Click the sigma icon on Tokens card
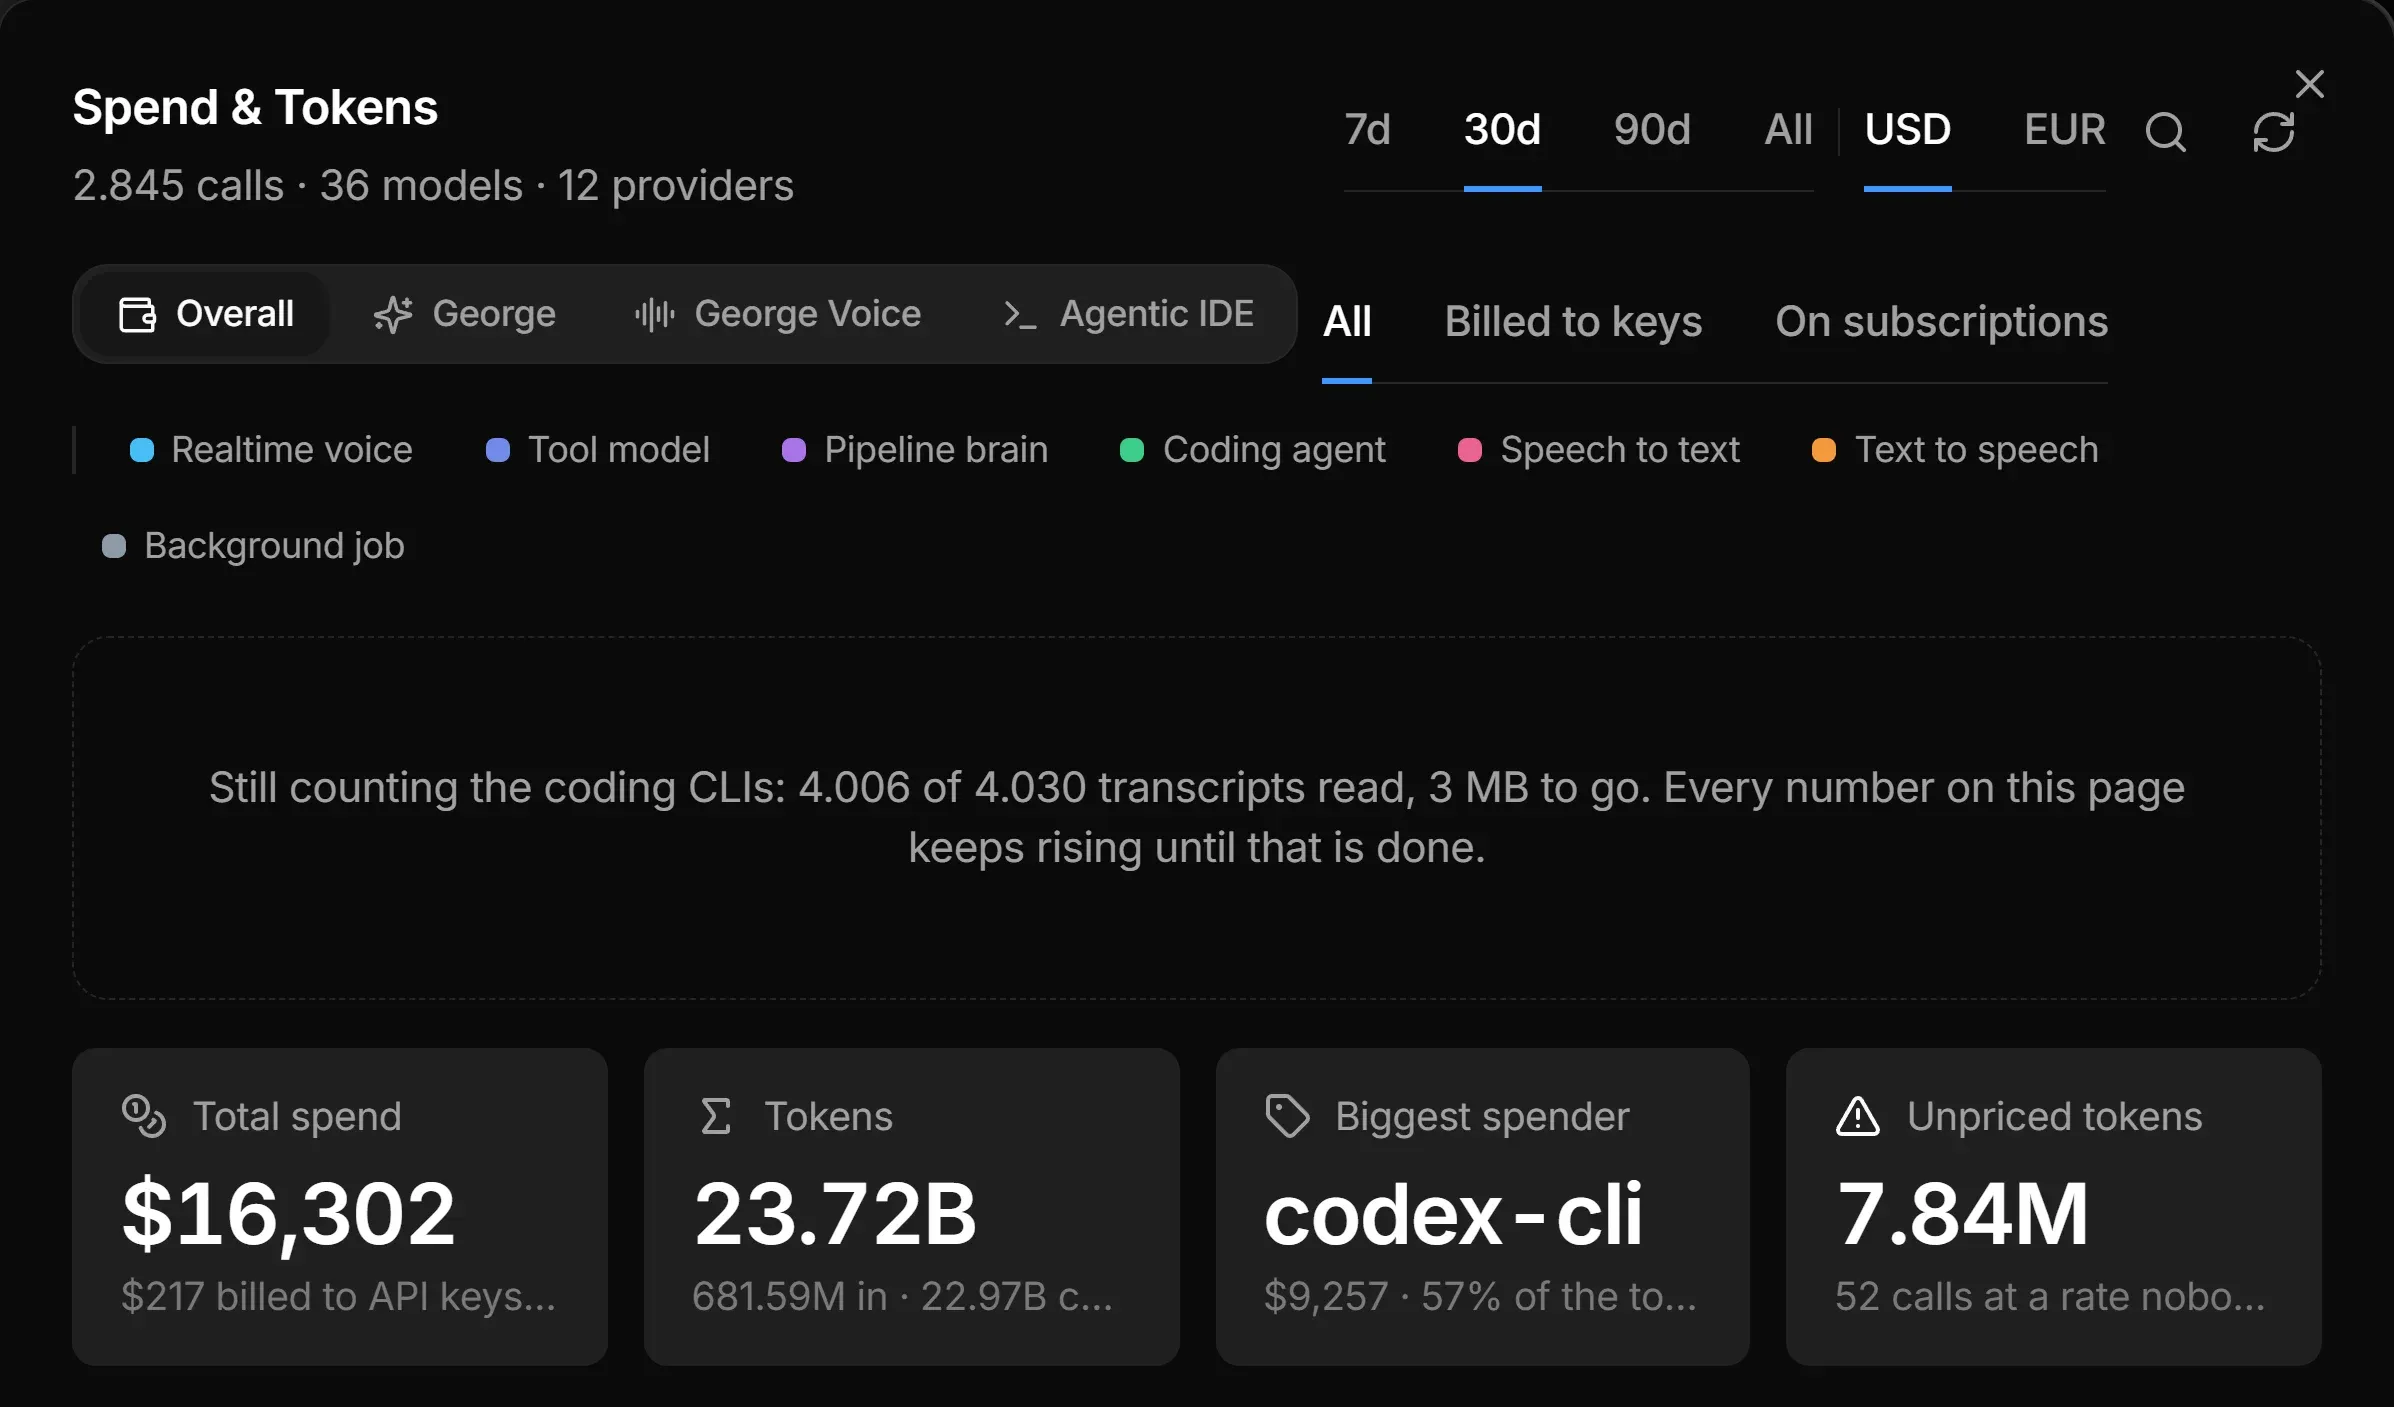The image size is (2394, 1407). (716, 1116)
